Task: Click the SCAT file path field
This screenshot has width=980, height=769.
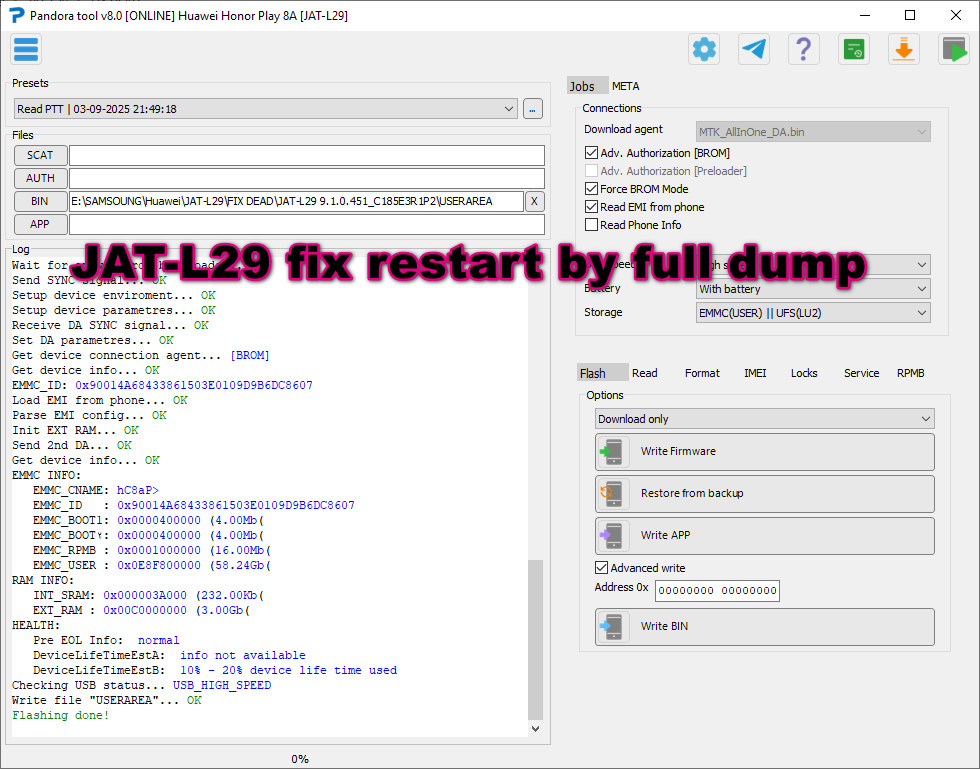Action: 307,155
